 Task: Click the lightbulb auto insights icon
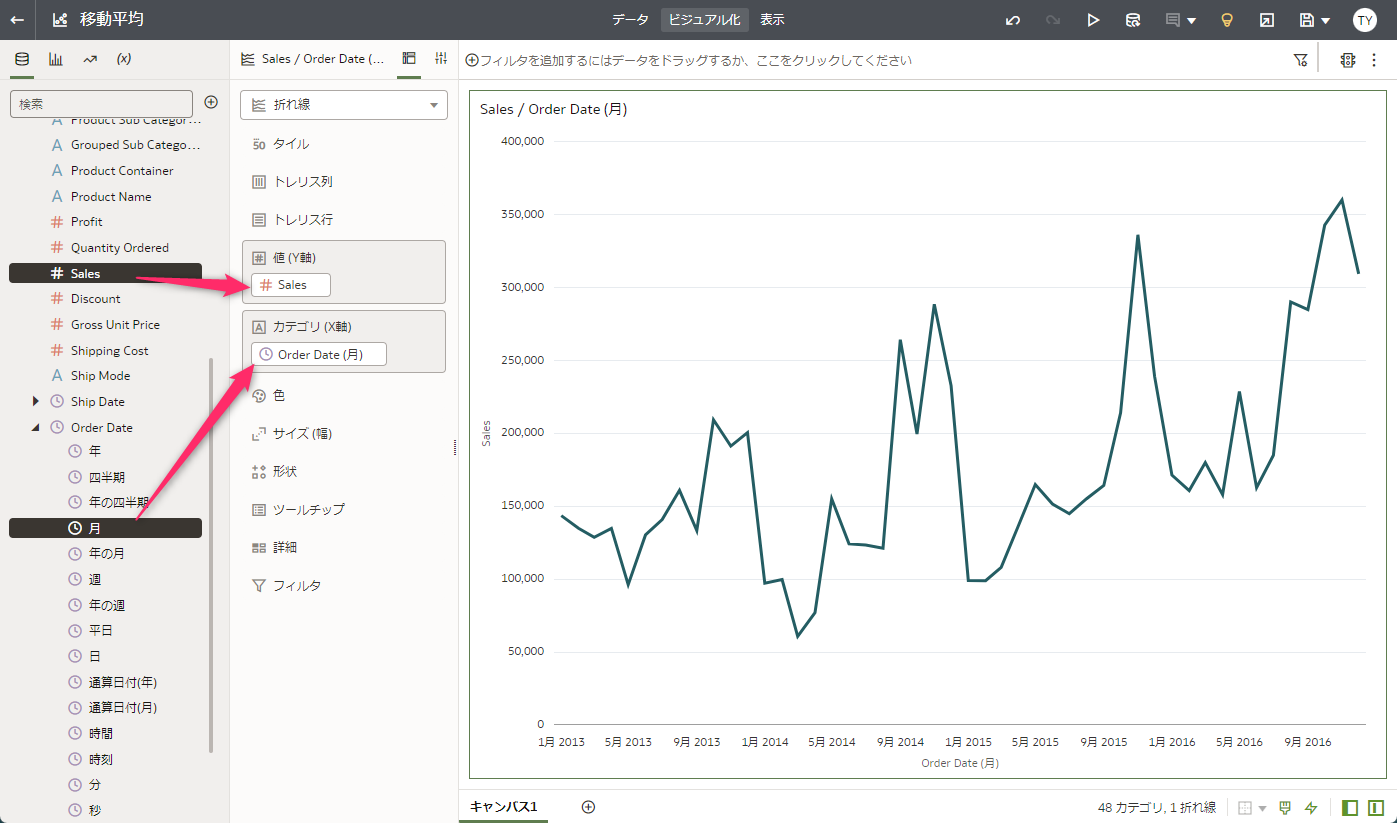point(1227,20)
